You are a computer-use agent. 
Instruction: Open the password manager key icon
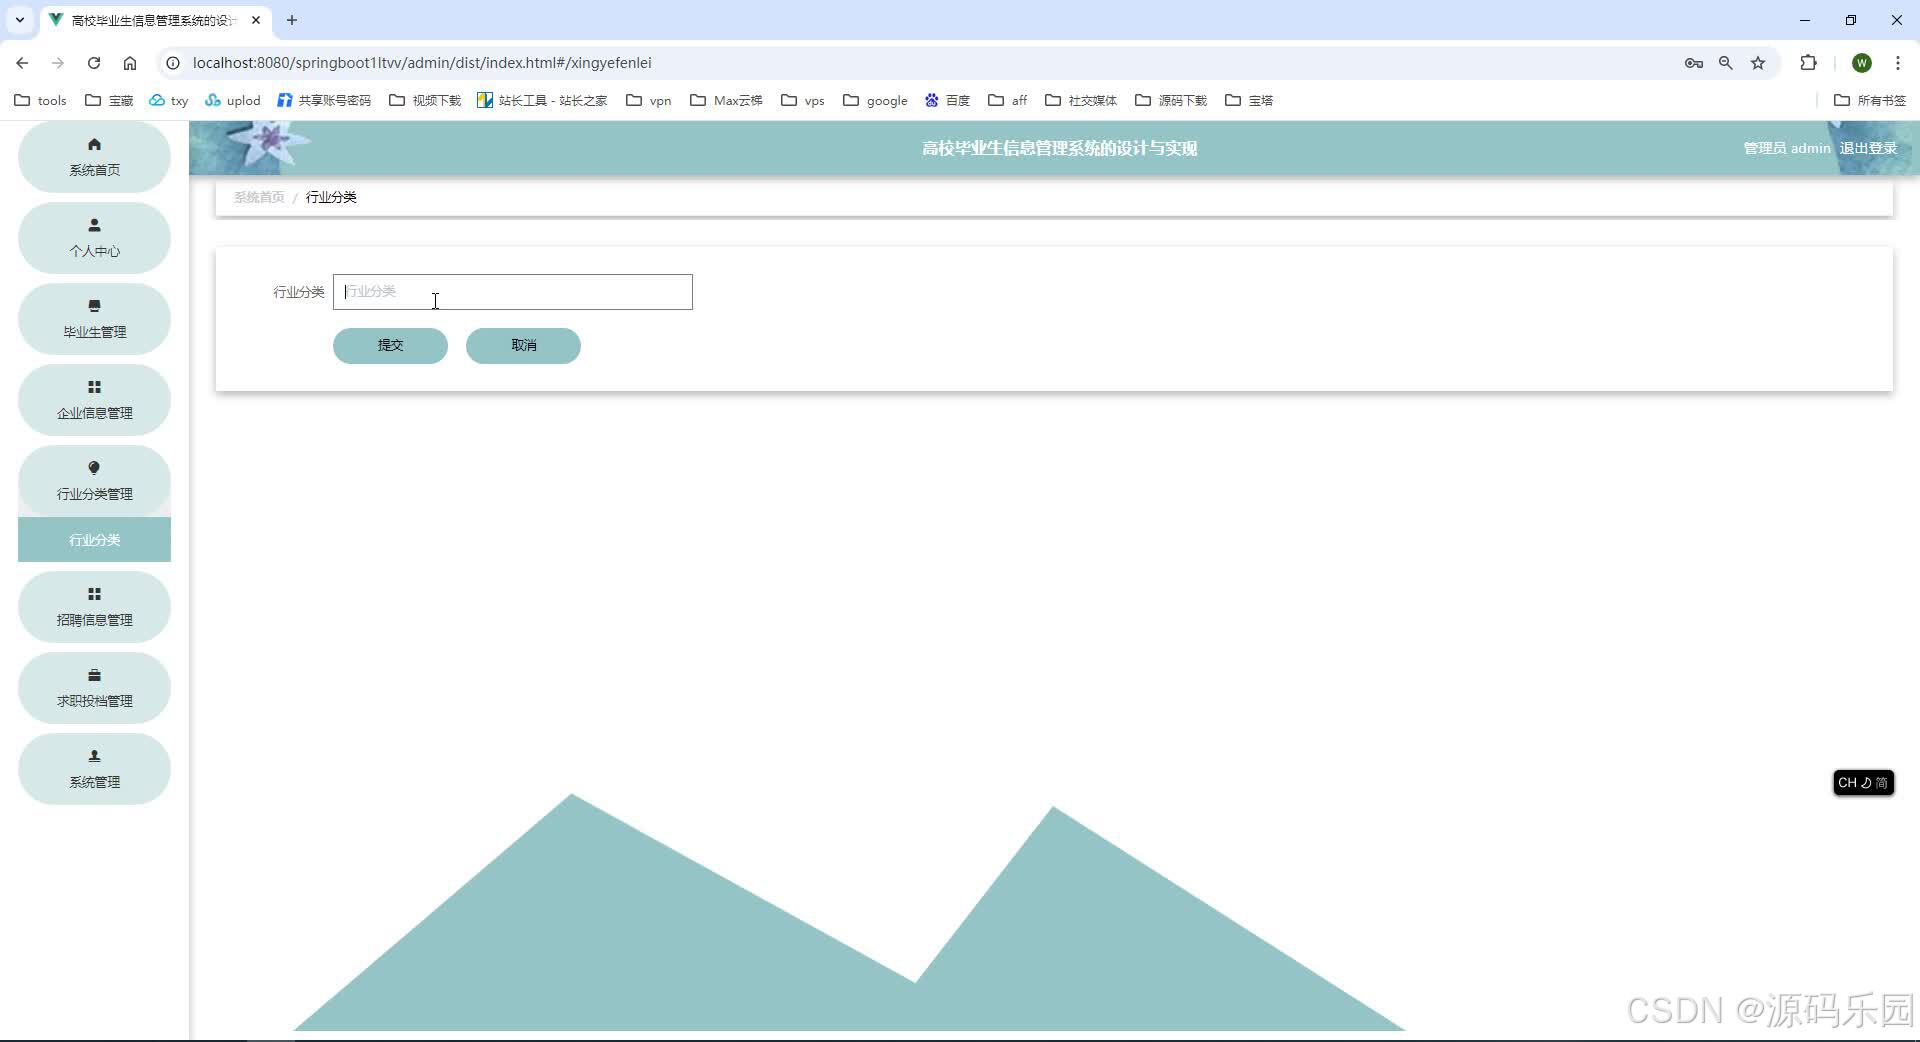point(1694,62)
